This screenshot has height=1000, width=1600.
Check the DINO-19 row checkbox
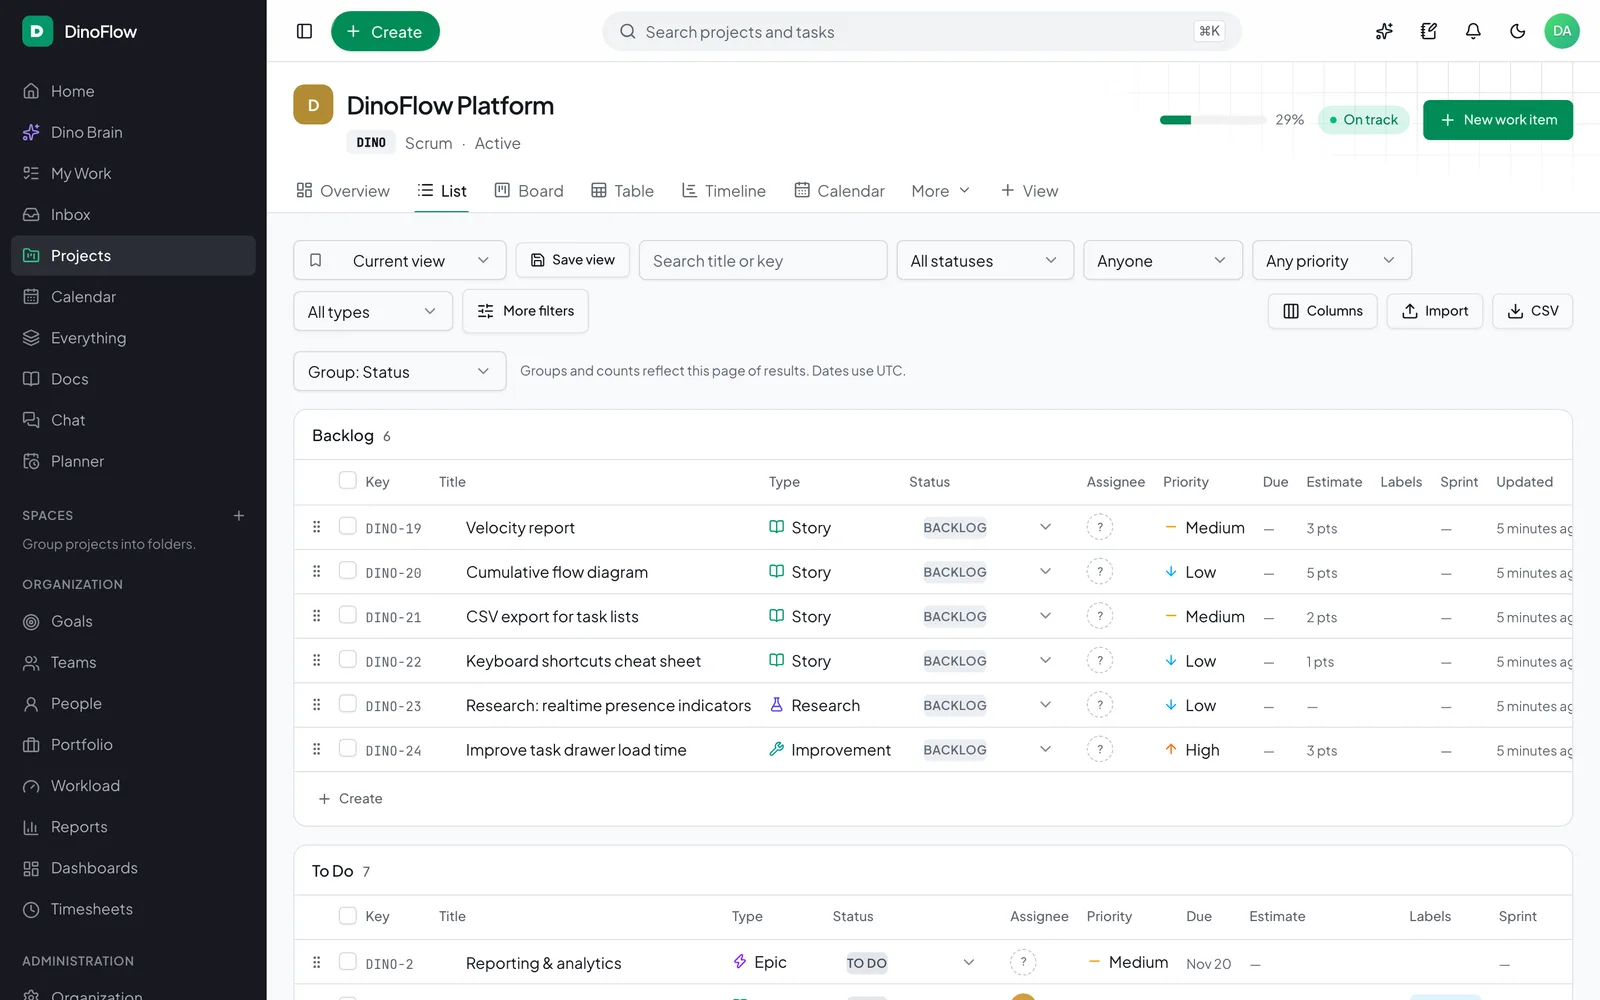348,526
